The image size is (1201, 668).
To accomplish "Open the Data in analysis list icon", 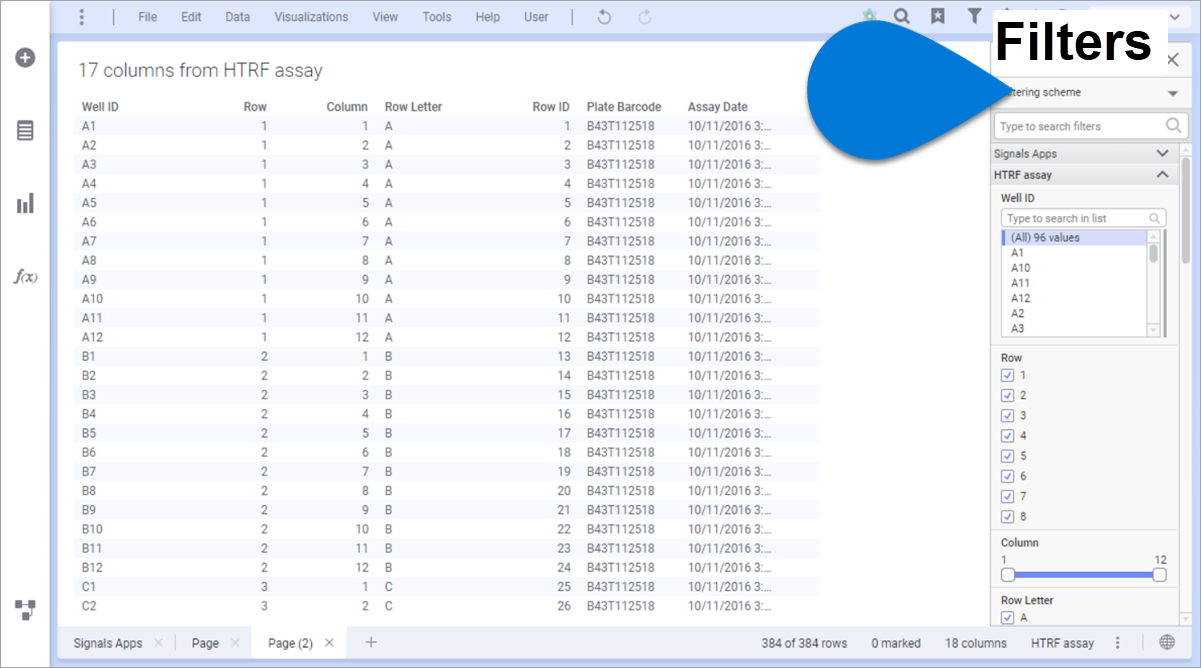I will [25, 131].
